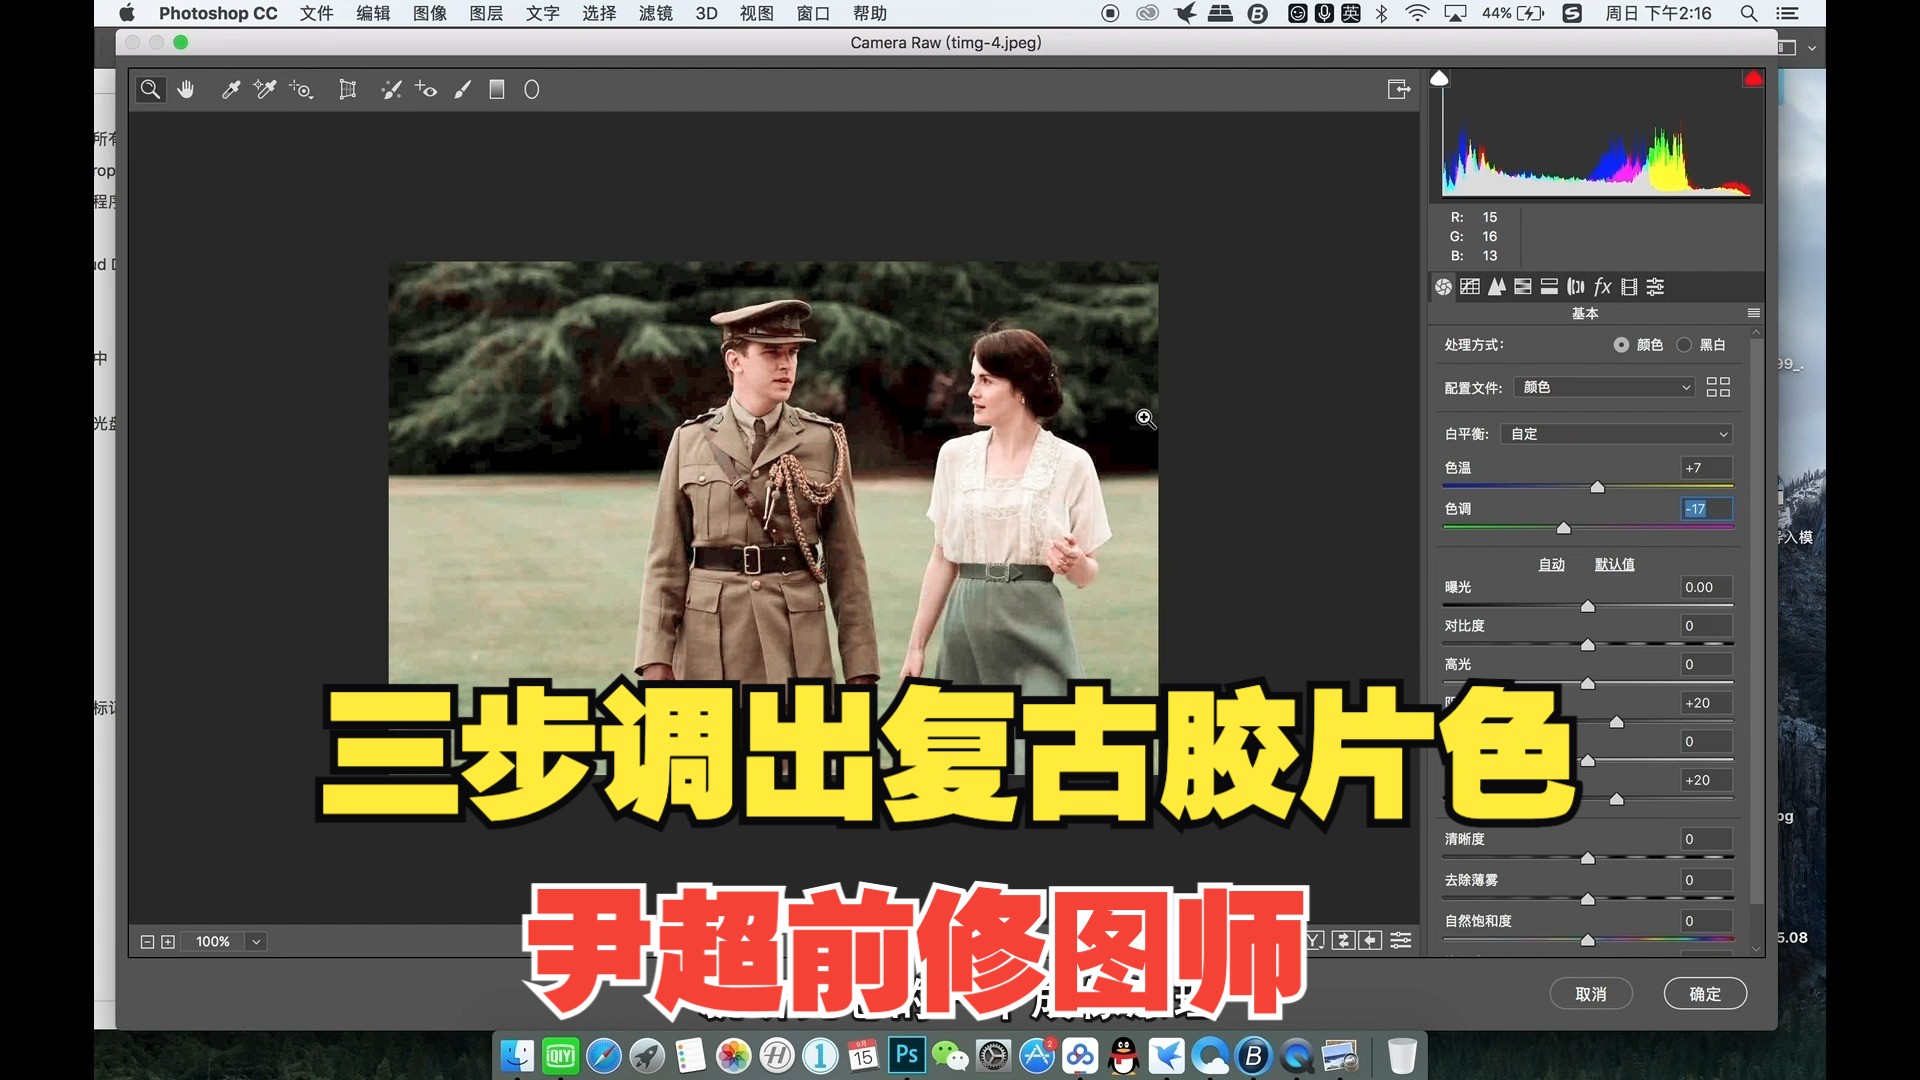Open the 配置文件 profile dropdown
This screenshot has height=1080, width=1920.
[1604, 387]
